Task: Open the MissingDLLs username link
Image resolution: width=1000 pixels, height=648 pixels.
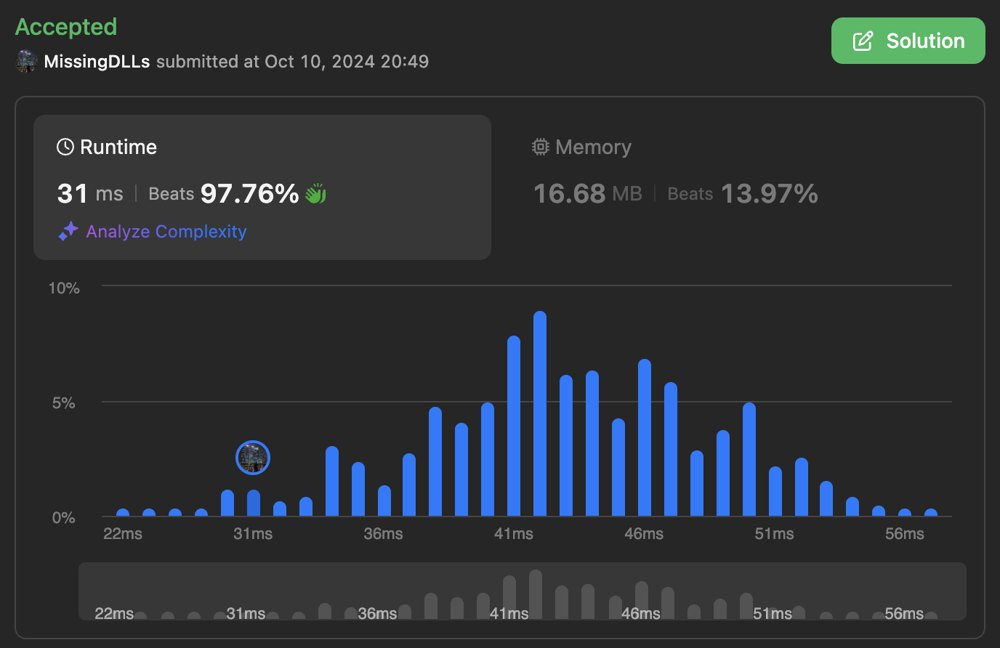Action: [x=97, y=61]
